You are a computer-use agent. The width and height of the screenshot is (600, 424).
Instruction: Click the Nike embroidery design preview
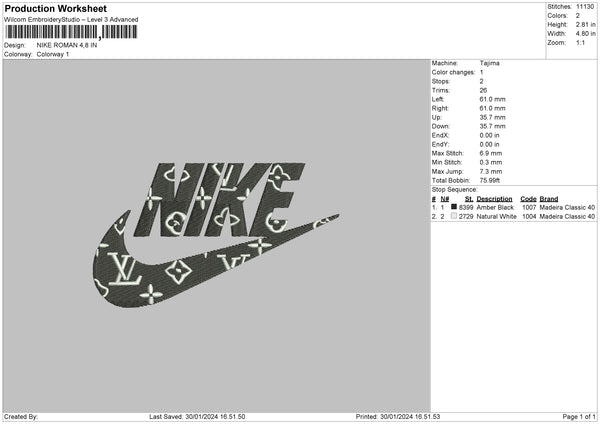216,234
